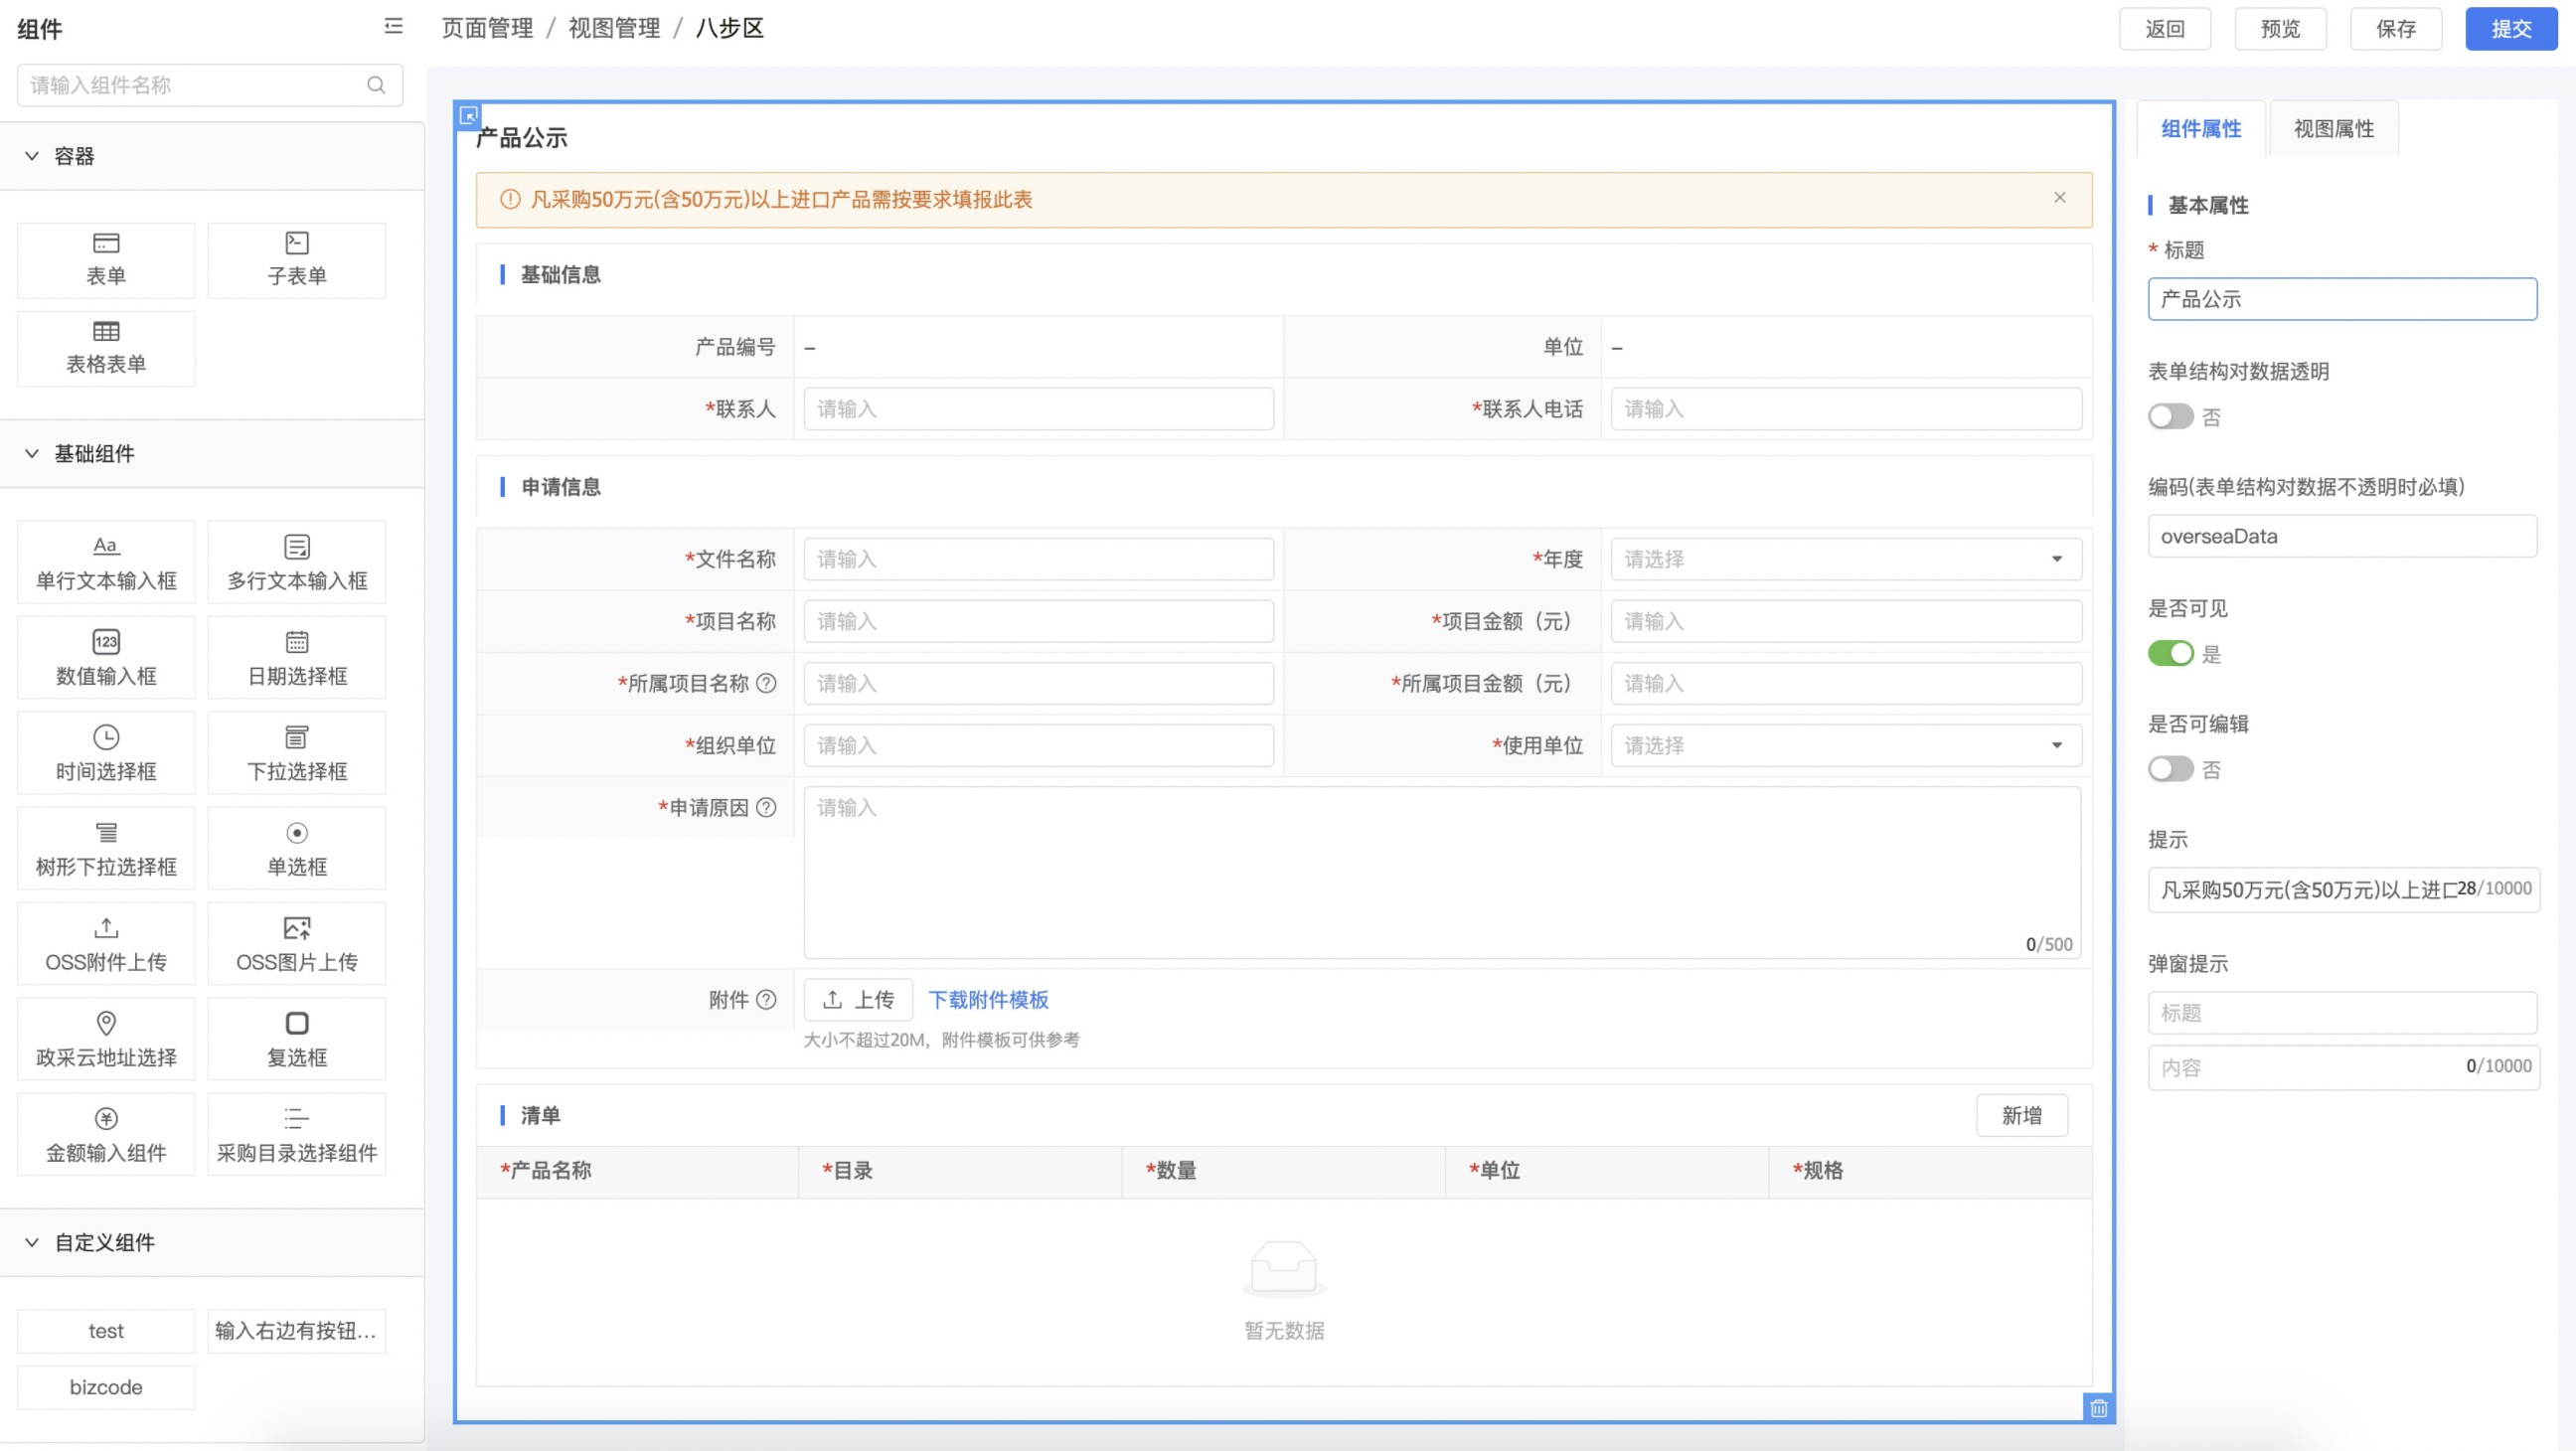Collapse the 基础组件 section

click(x=32, y=454)
